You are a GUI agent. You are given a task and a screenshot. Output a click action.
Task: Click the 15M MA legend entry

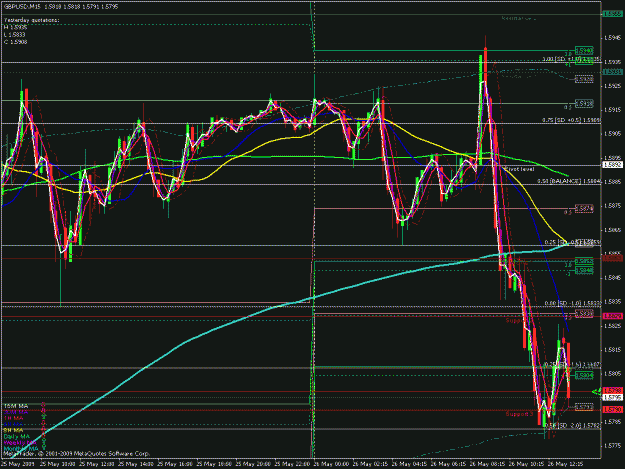tap(16, 406)
